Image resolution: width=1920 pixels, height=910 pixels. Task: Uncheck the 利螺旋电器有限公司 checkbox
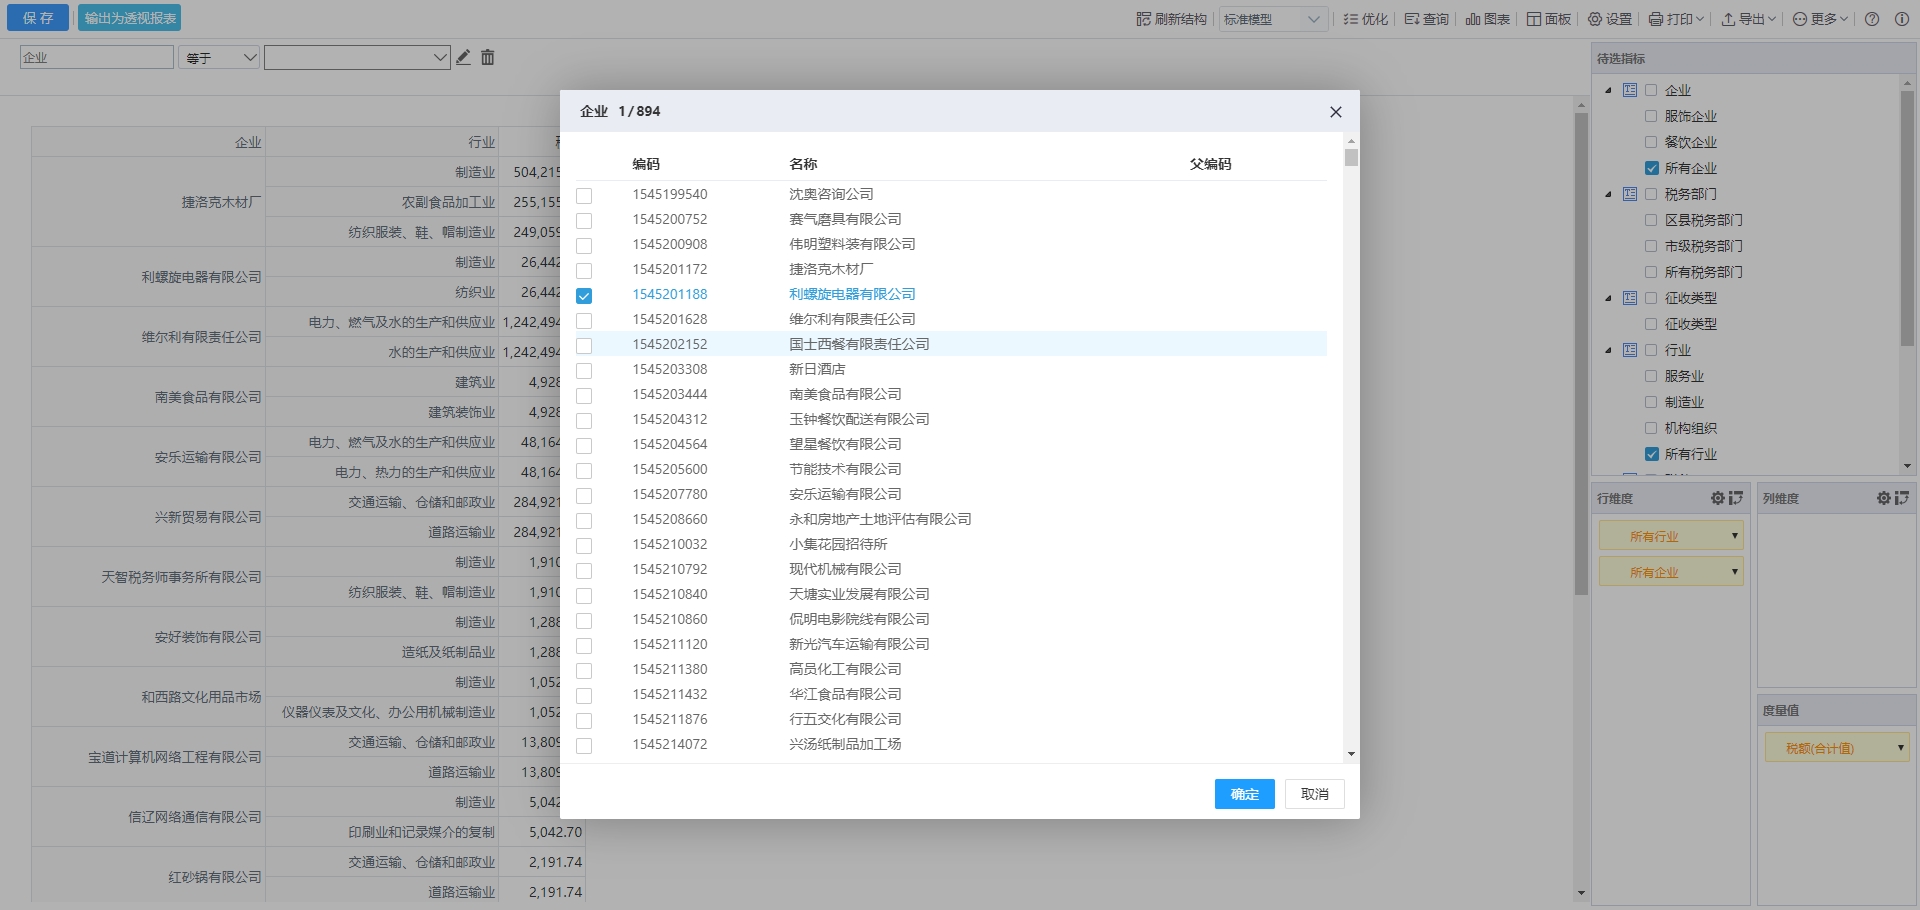tap(584, 295)
